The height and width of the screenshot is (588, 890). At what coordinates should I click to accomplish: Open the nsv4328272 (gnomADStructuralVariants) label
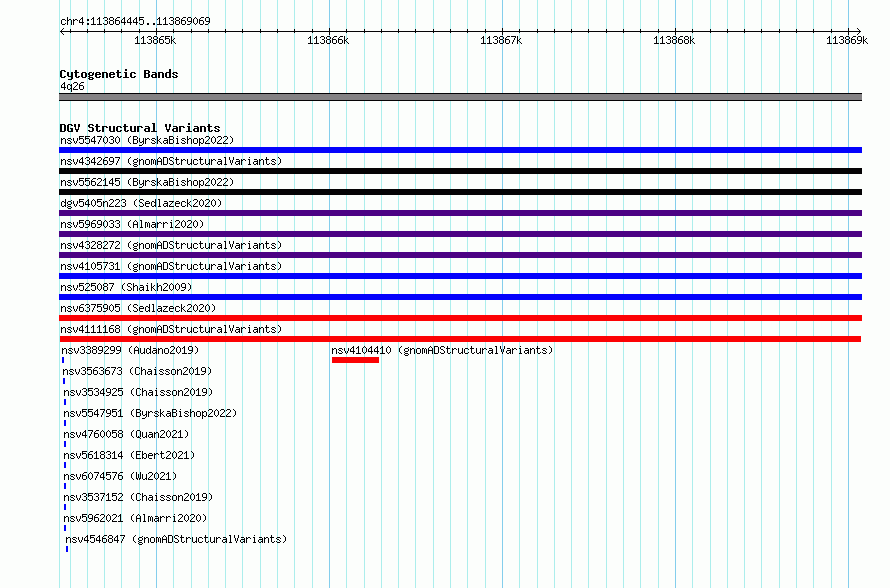pyautogui.click(x=171, y=245)
